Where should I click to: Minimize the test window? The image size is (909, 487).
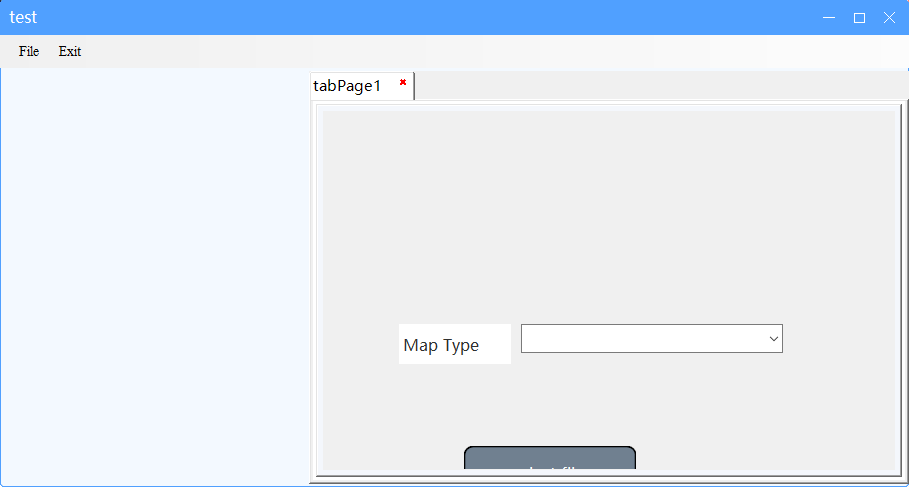[x=829, y=17]
